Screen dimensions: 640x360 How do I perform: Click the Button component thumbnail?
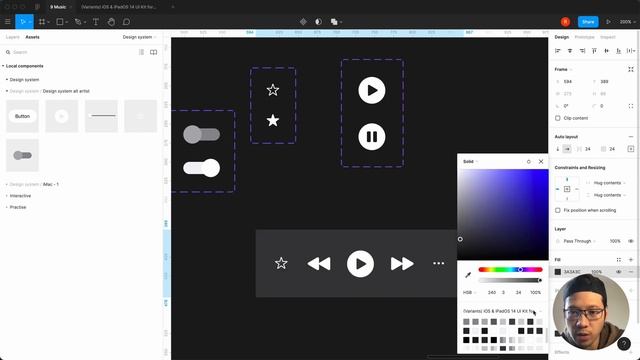click(22, 116)
